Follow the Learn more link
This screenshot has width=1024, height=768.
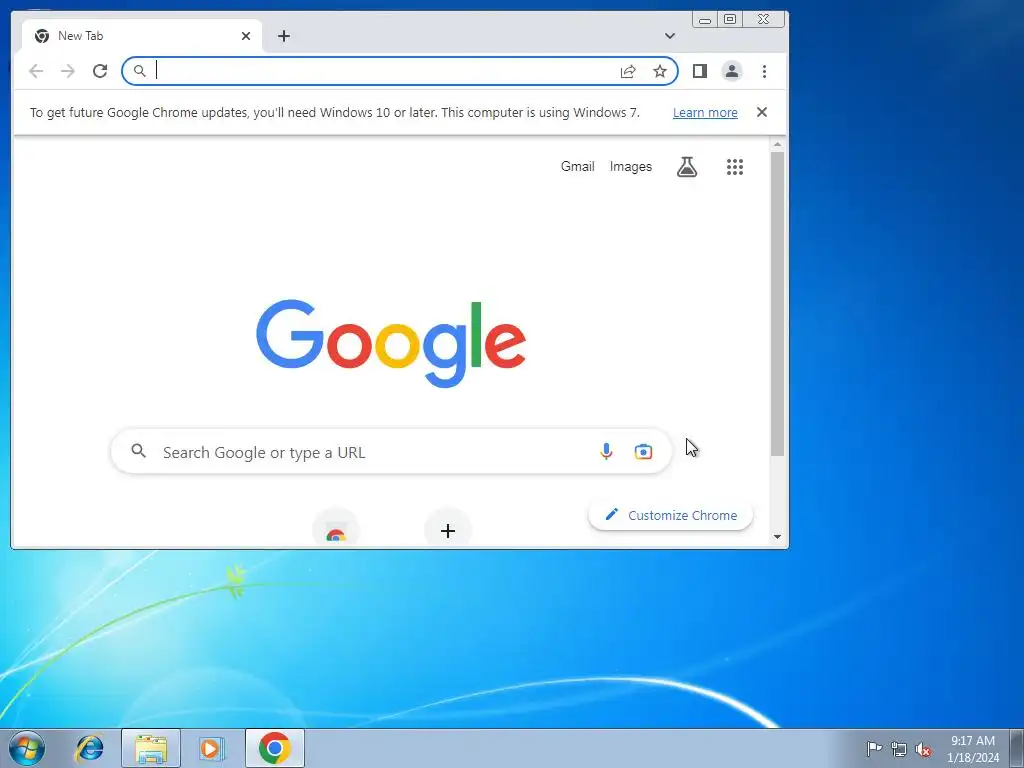pyautogui.click(x=705, y=112)
